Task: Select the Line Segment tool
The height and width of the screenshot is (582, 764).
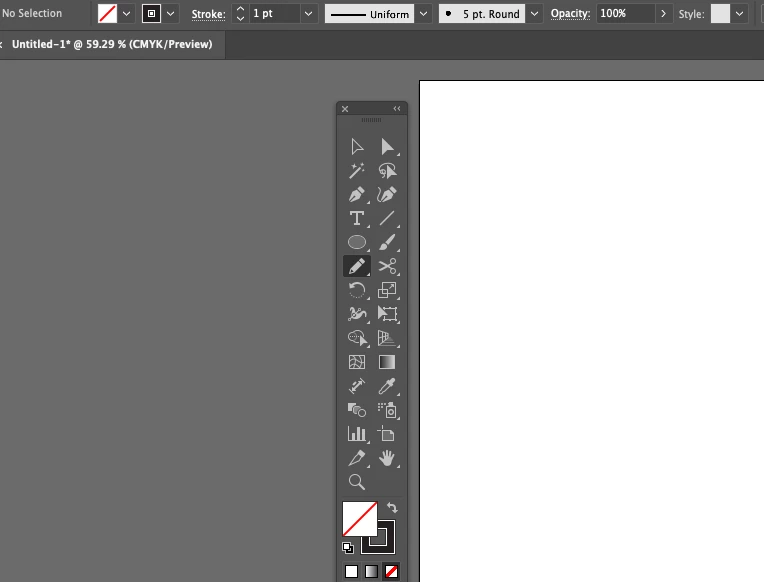Action: (x=387, y=218)
